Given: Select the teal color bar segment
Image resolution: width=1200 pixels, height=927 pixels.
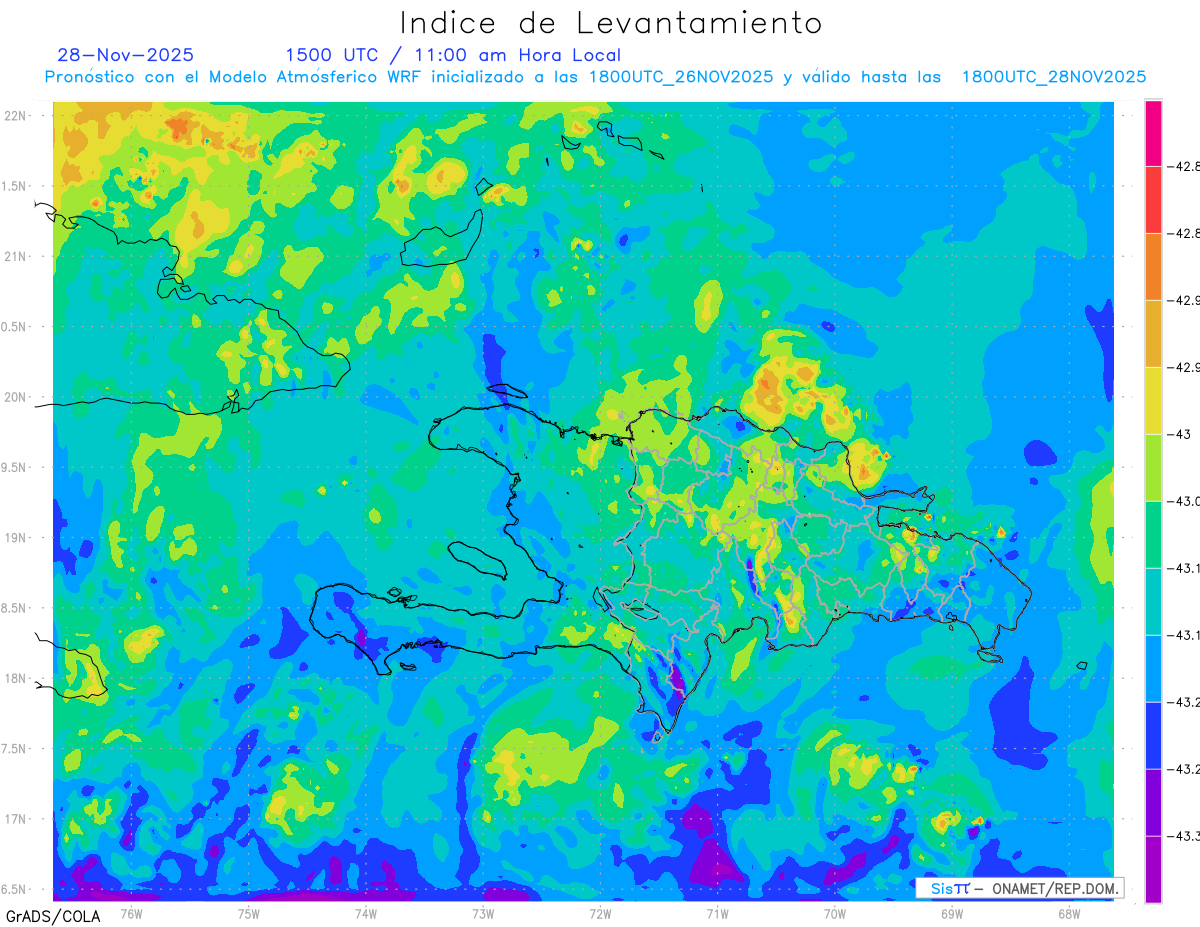Looking at the screenshot, I should click(1153, 601).
